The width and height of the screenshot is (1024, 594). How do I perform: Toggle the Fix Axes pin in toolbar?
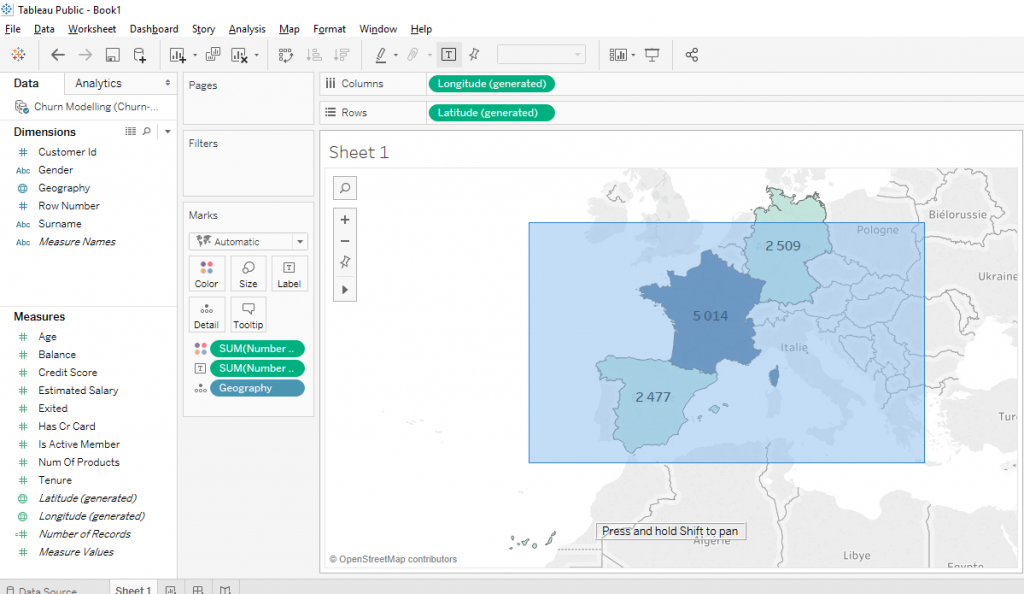coord(474,55)
